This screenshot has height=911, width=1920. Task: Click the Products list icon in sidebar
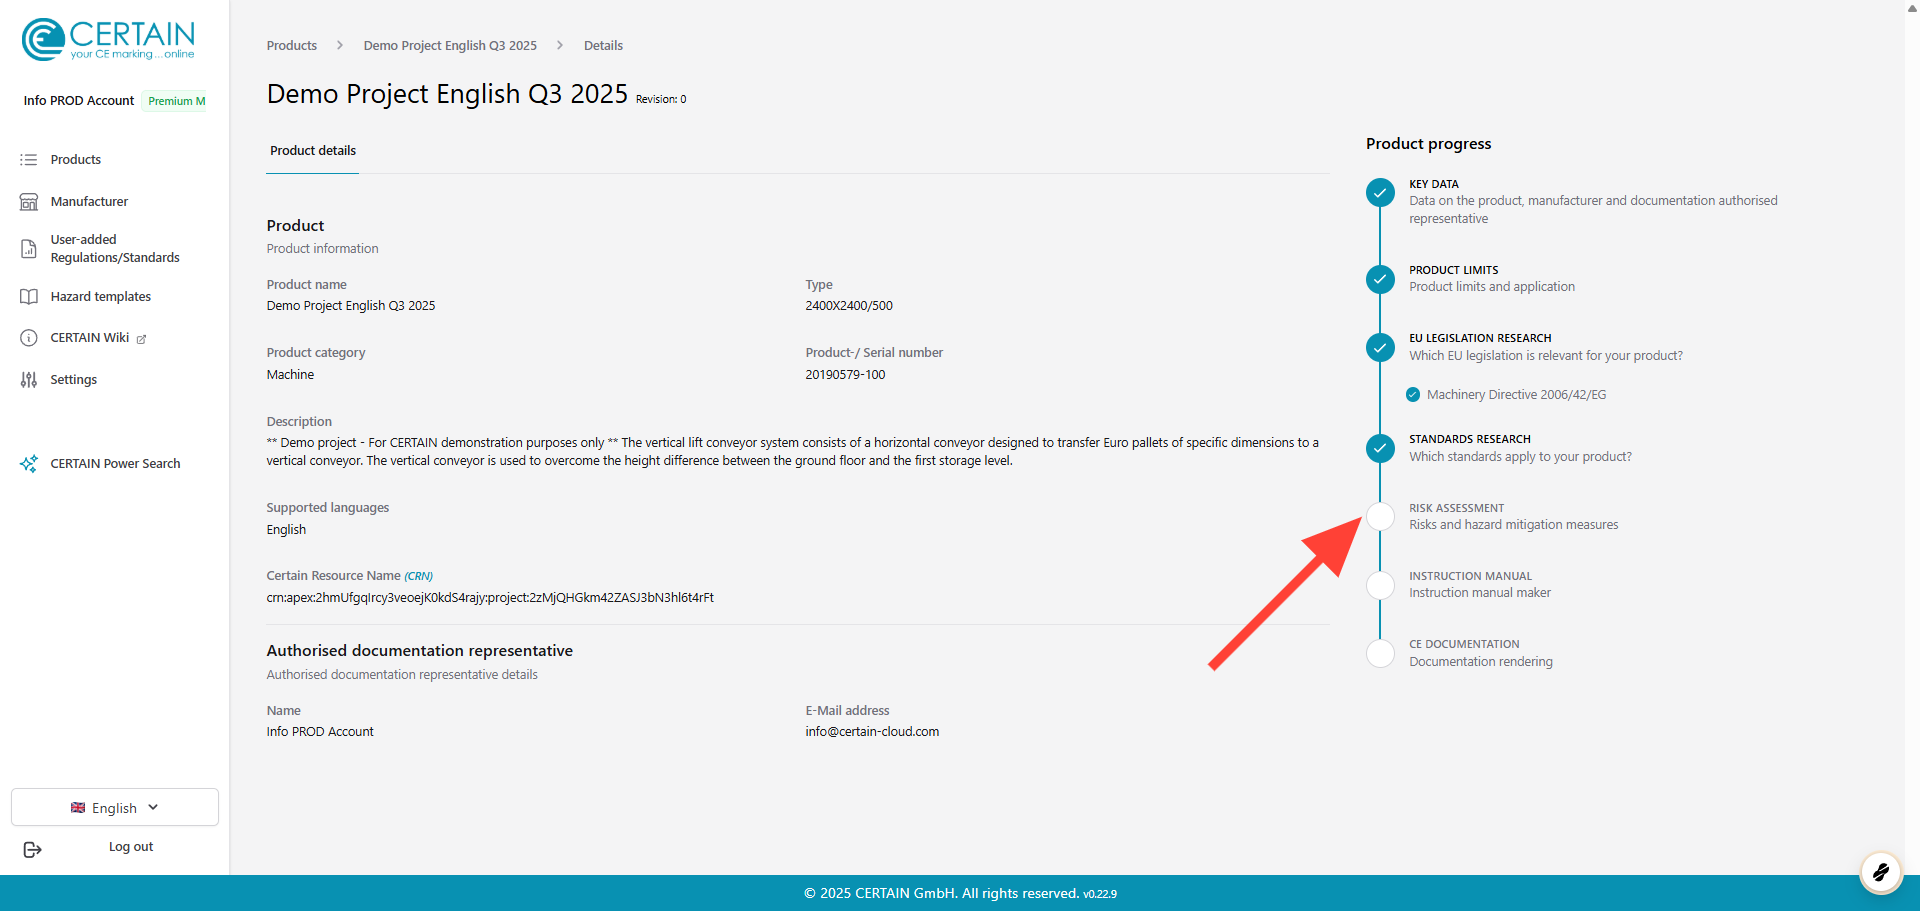tap(29, 160)
